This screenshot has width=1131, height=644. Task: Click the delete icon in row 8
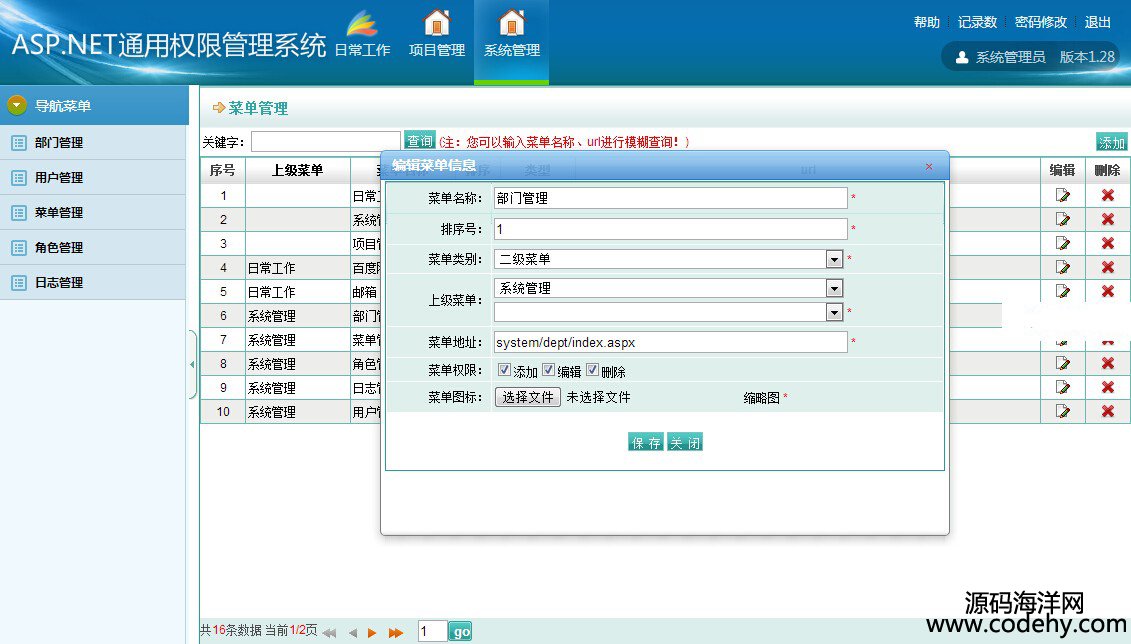click(x=1107, y=363)
